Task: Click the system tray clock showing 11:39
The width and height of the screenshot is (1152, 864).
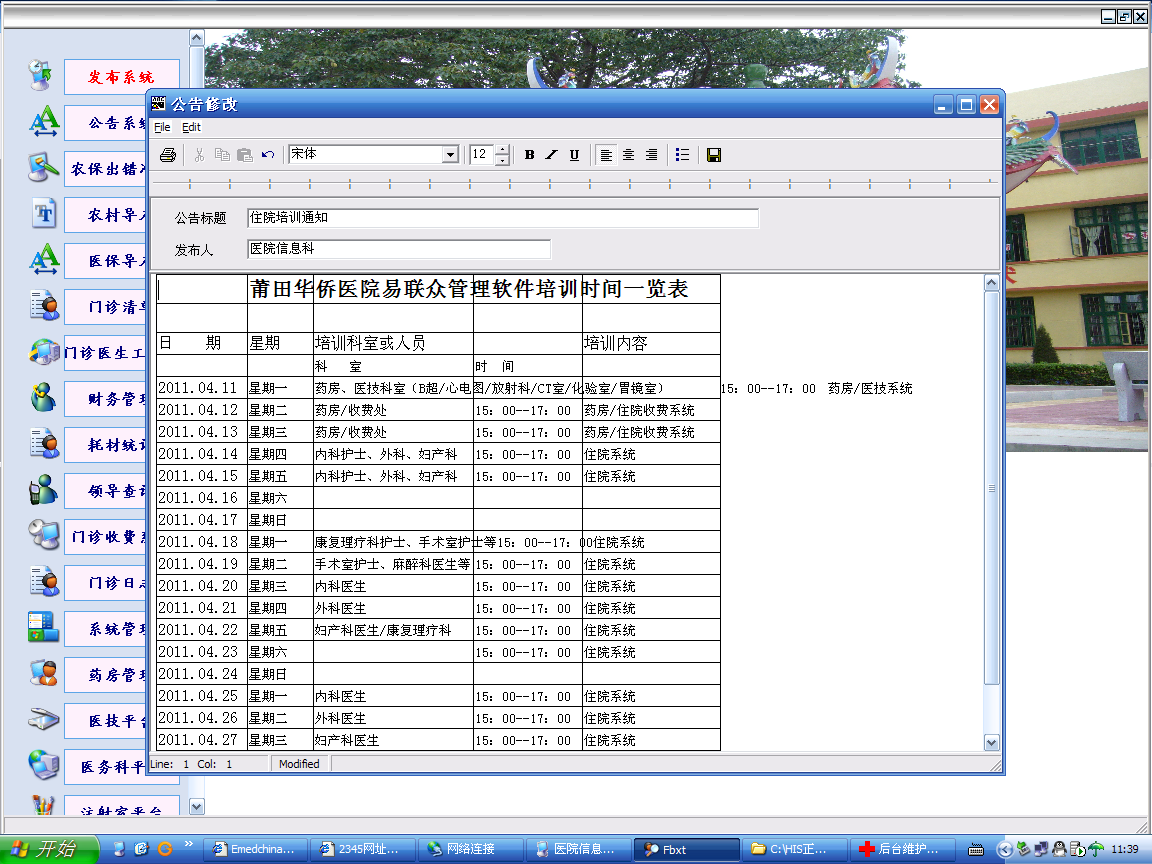Action: [1124, 849]
